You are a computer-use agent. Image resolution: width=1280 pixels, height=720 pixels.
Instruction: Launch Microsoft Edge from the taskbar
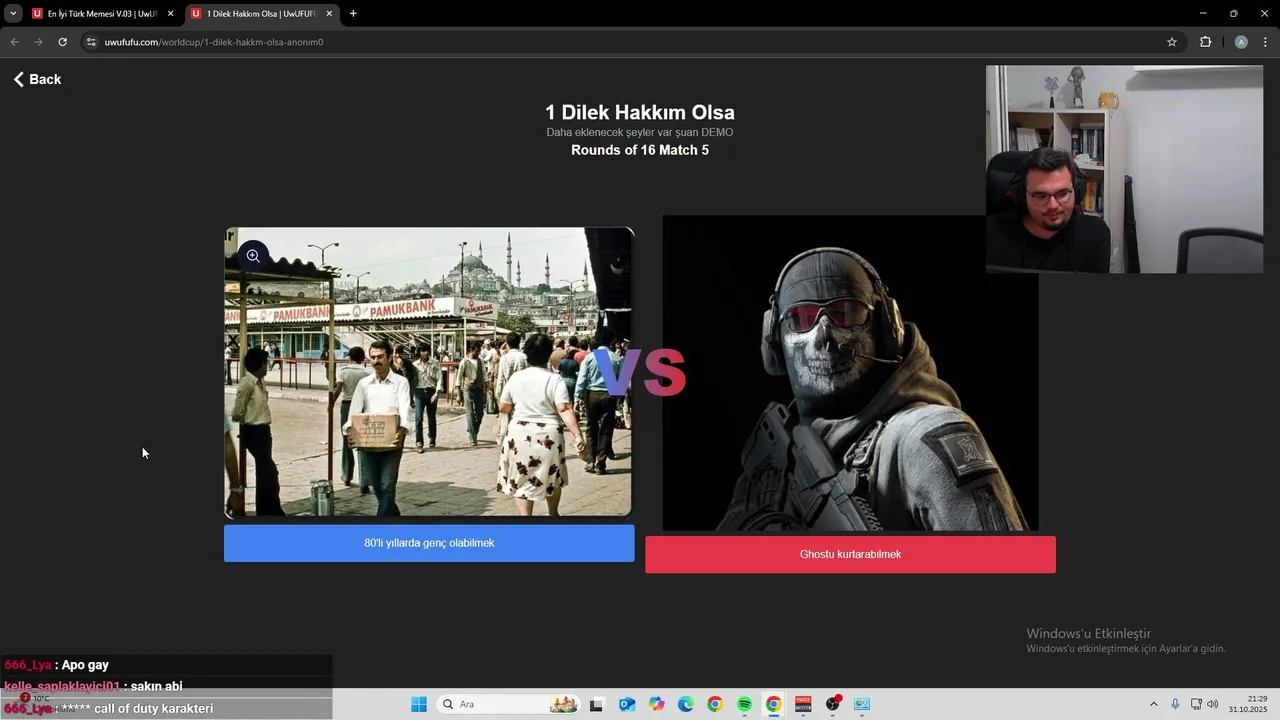tap(686, 704)
